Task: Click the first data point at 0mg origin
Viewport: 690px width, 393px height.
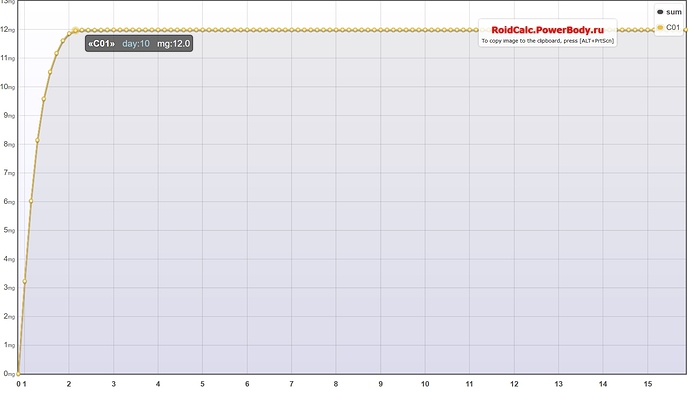Action: pos(18,374)
